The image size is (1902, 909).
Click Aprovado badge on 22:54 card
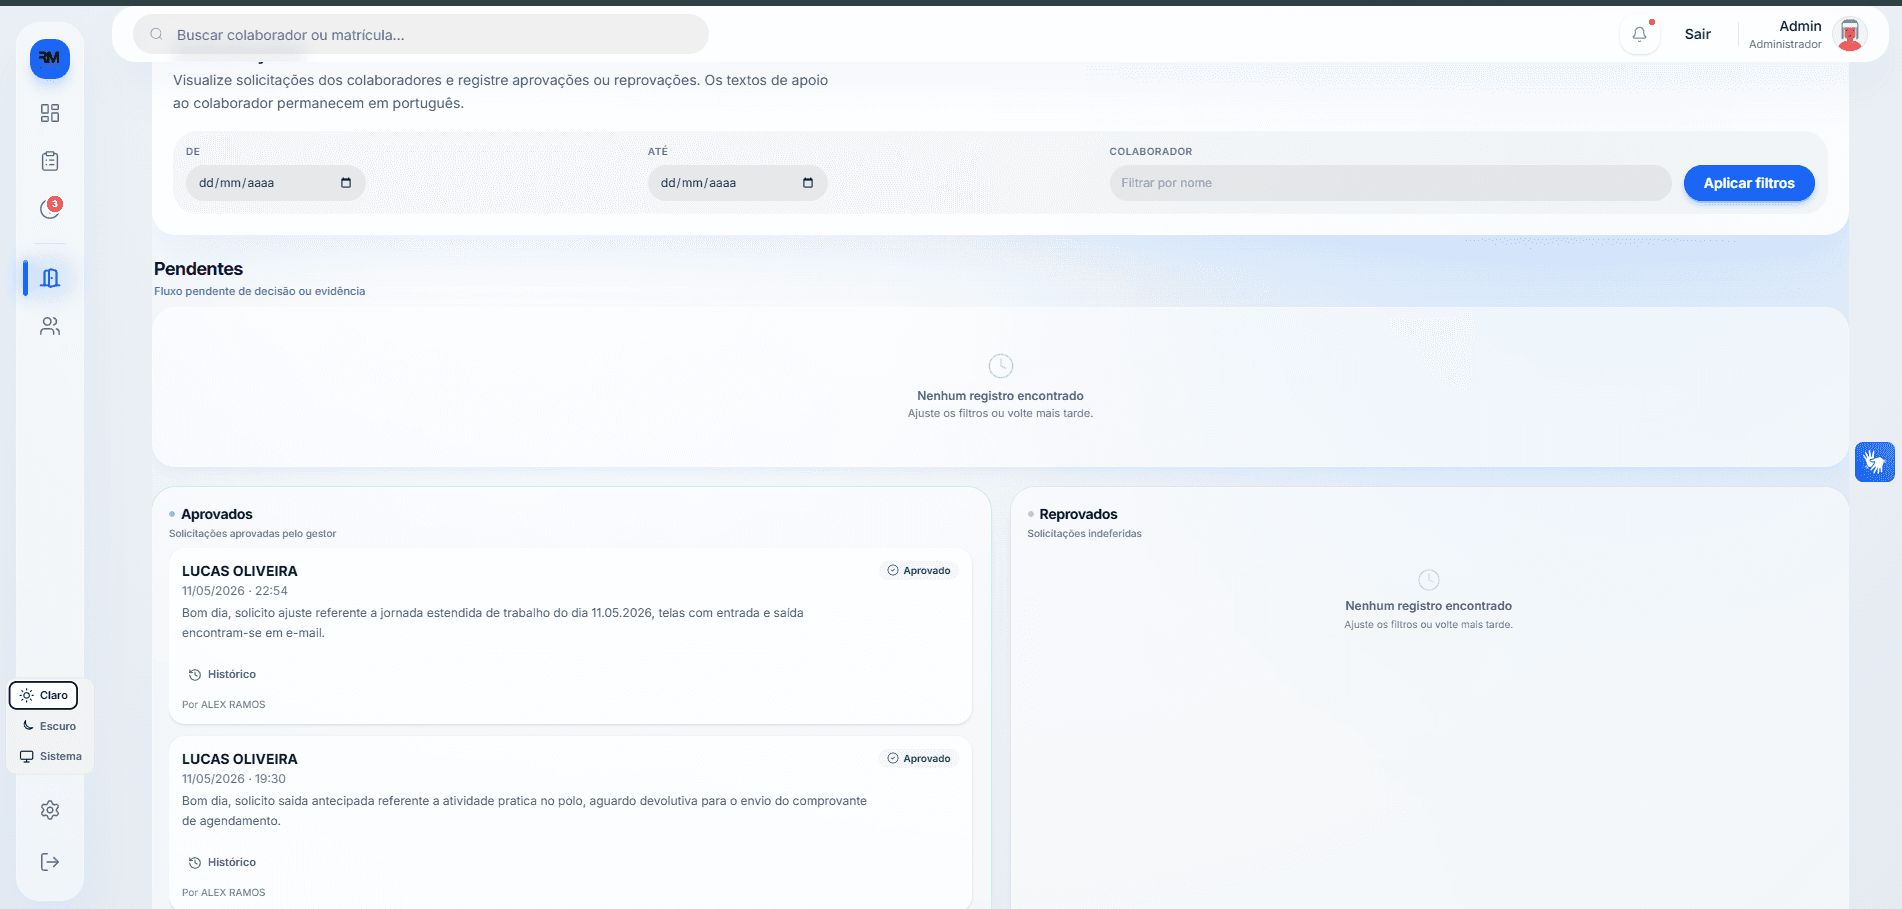tap(919, 571)
